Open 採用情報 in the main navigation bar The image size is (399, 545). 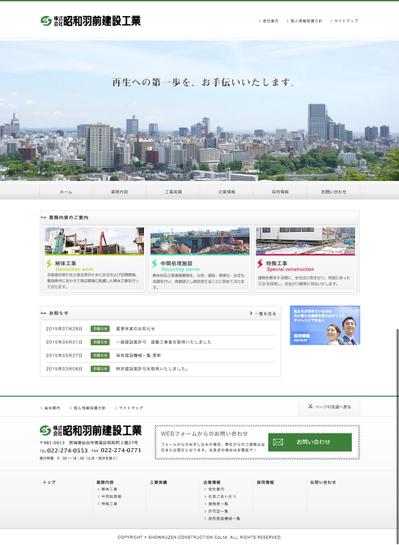(x=280, y=192)
